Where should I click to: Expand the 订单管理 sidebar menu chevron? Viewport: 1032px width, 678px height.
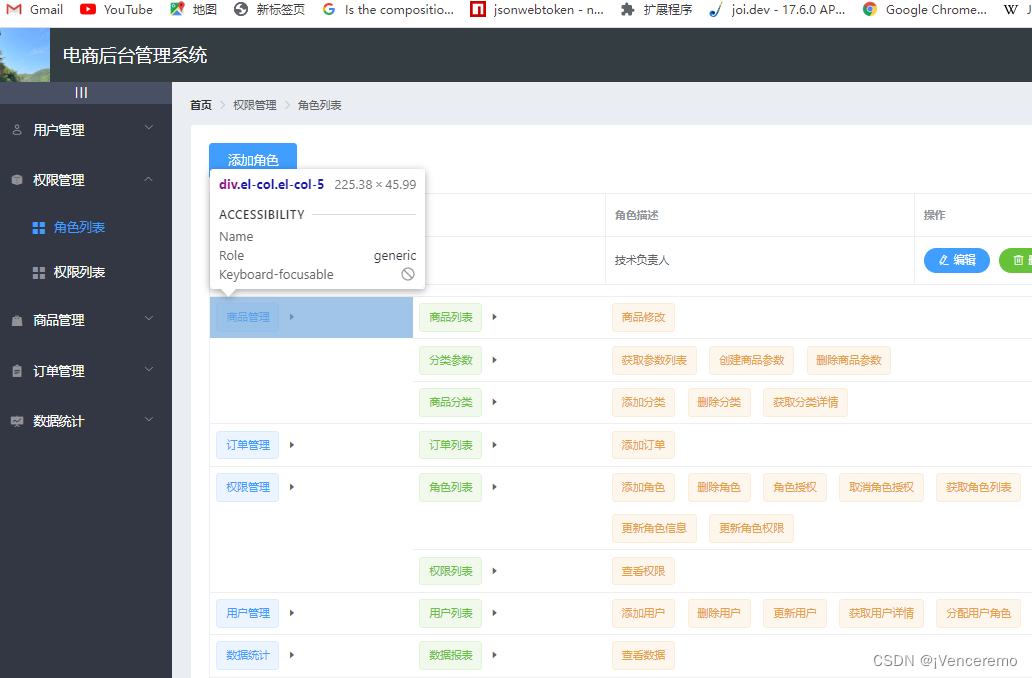click(148, 370)
